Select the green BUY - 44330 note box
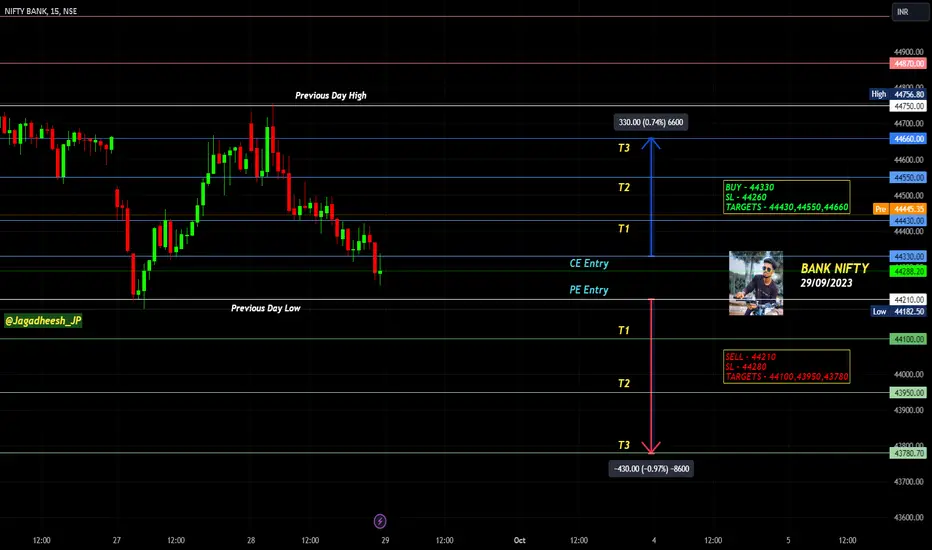The height and width of the screenshot is (550, 932). tap(786, 197)
